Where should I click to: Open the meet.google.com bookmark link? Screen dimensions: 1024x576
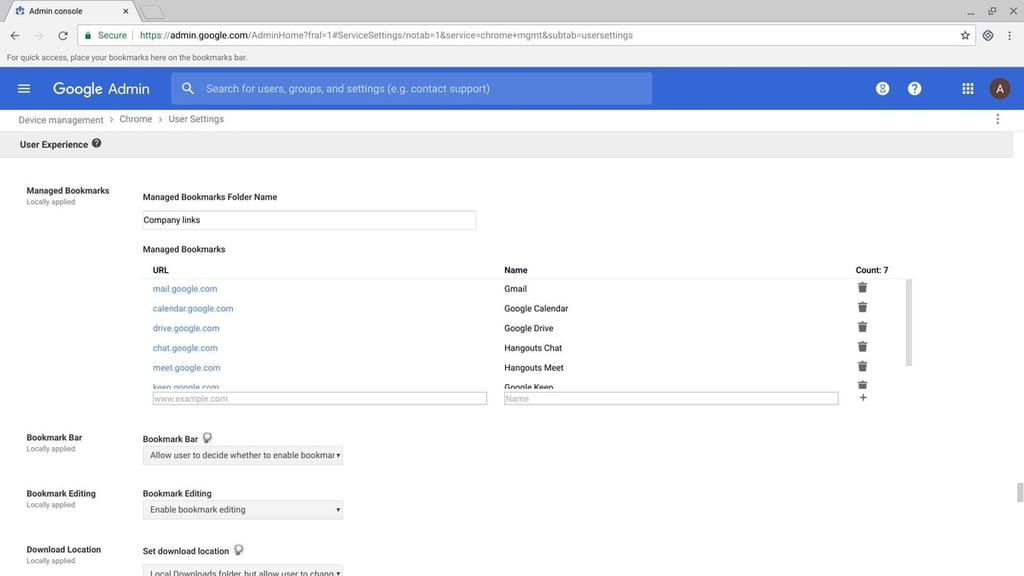[186, 368]
